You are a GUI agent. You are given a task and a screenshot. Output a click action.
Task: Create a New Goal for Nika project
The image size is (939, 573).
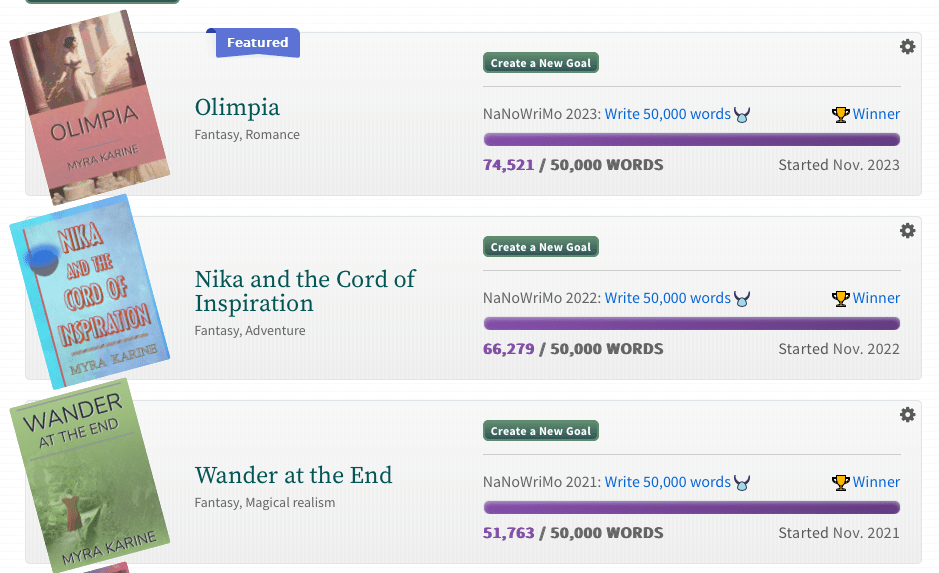[540, 247]
